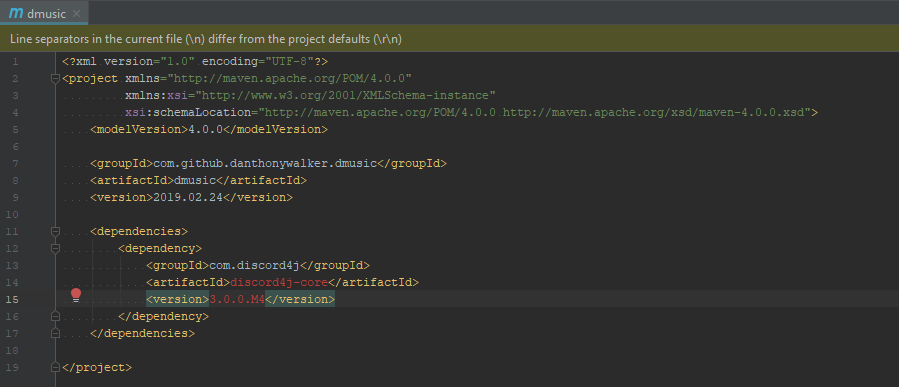Click the maven-4.0.0.xsd schema URL
899x387 pixels.
point(656,112)
